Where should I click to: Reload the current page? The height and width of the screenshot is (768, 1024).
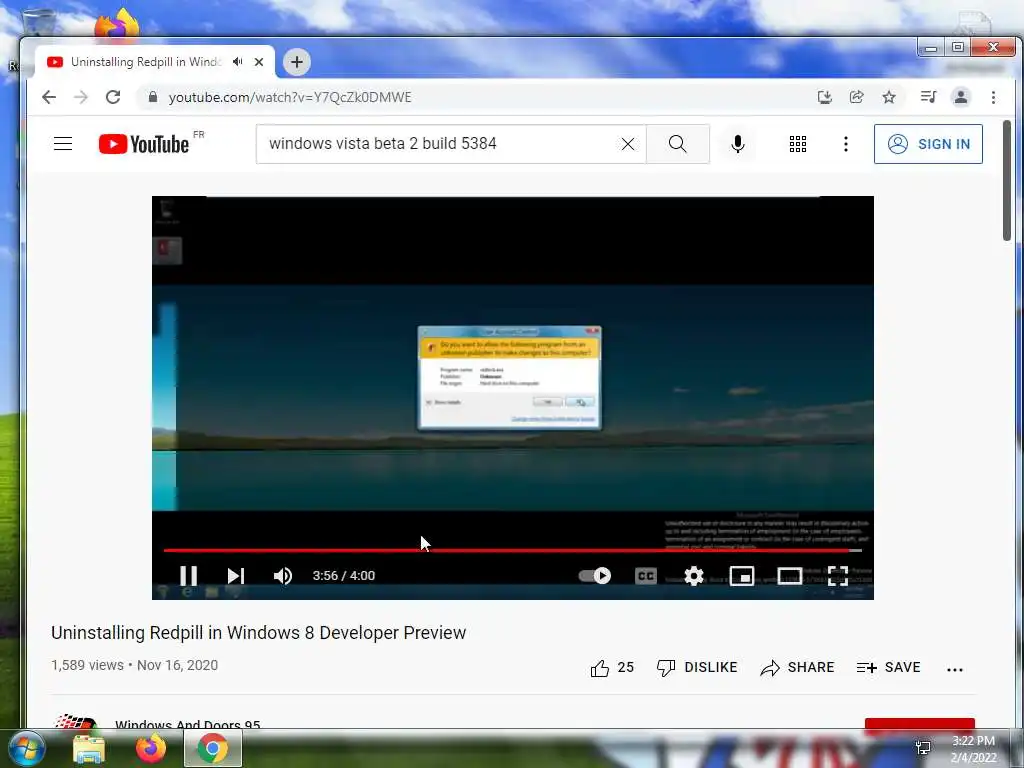tap(113, 97)
